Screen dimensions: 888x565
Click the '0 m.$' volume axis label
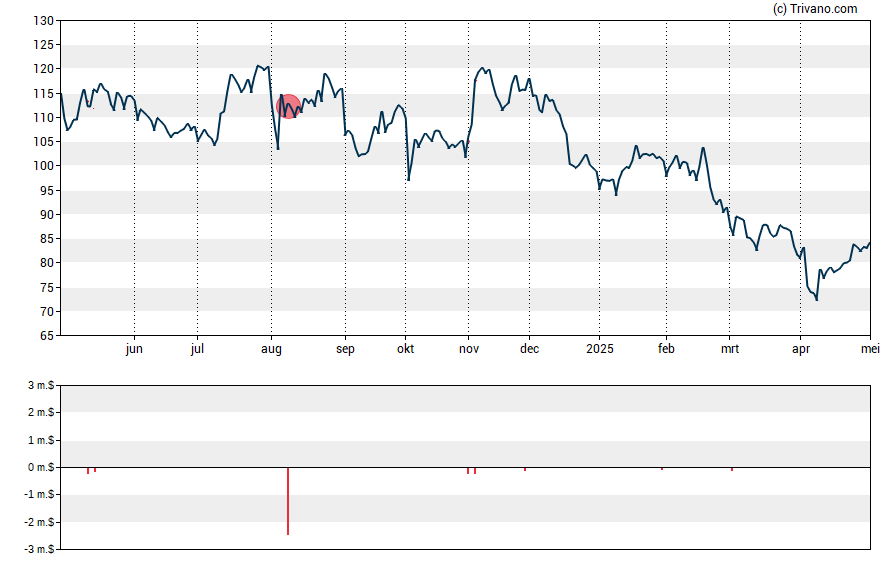pos(41,468)
